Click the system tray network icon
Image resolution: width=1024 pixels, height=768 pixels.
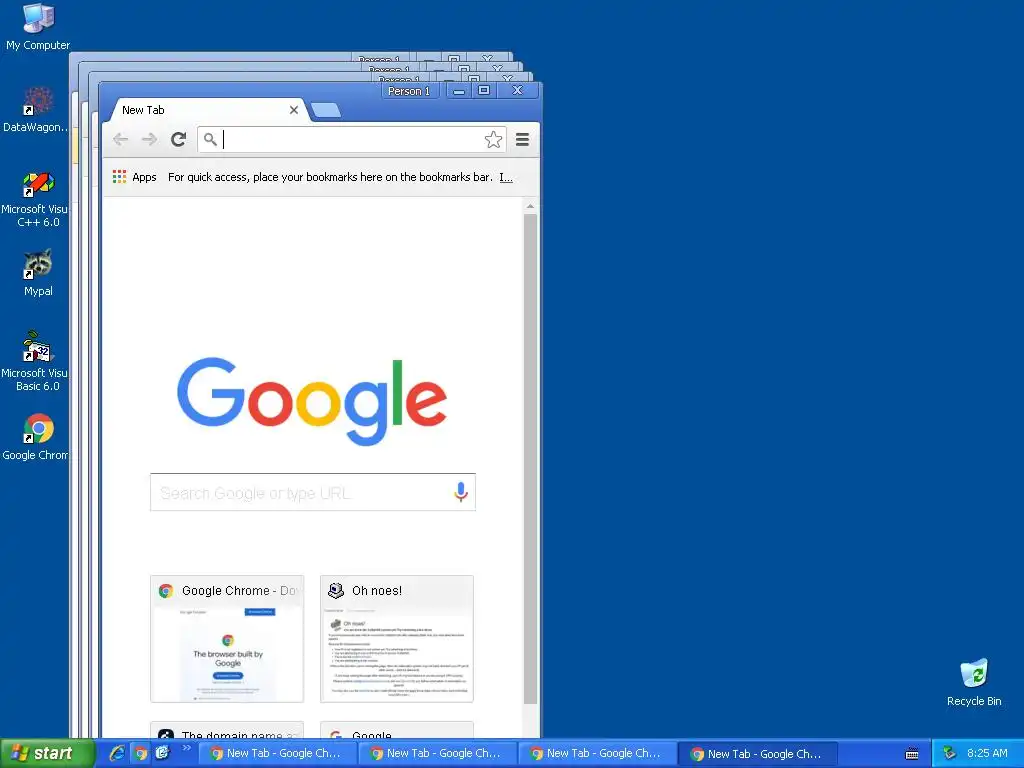click(950, 753)
